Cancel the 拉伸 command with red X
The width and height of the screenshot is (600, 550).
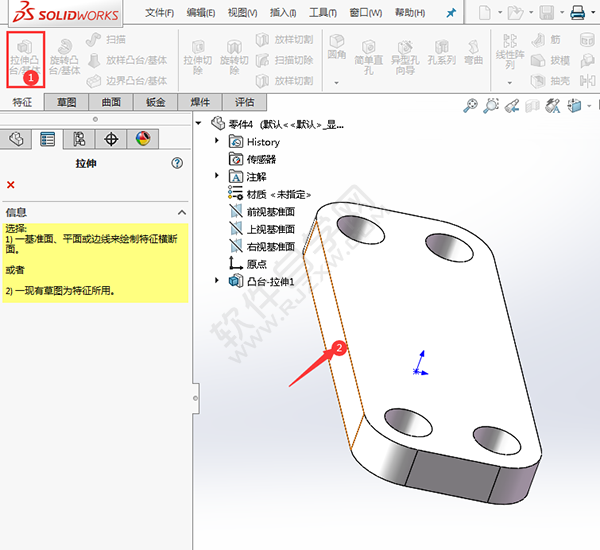(11, 185)
